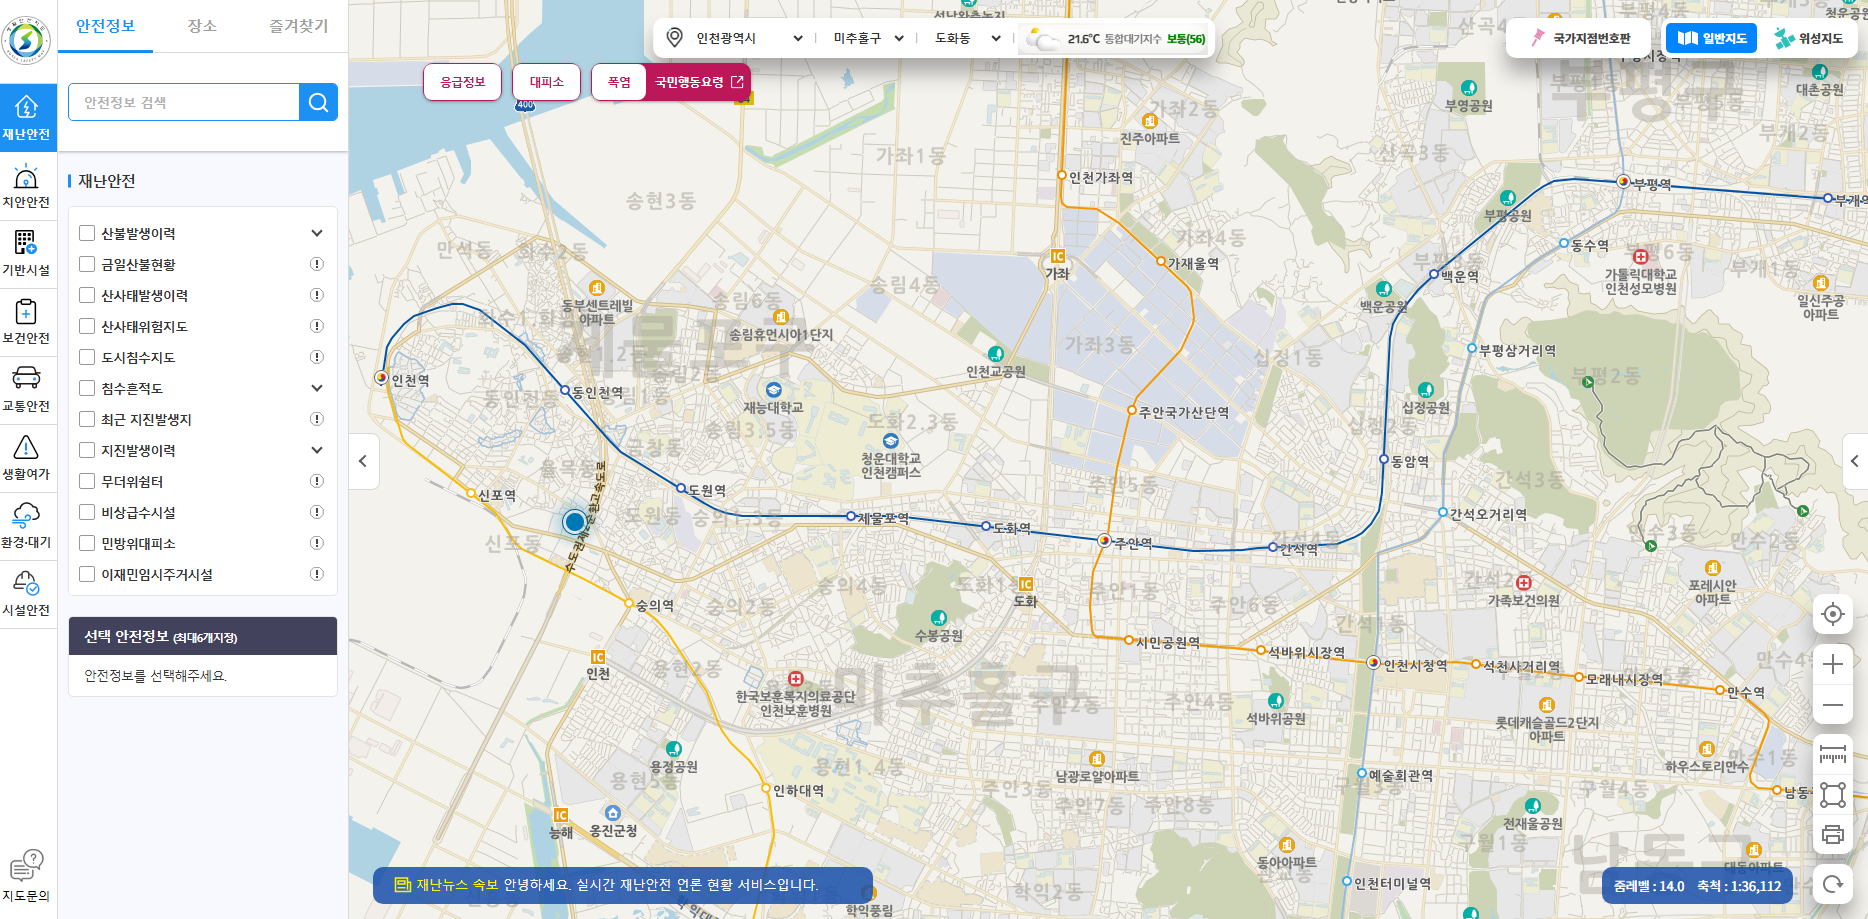Select the area measure tool
Viewport: 1868px width, 919px height.
click(x=1833, y=795)
